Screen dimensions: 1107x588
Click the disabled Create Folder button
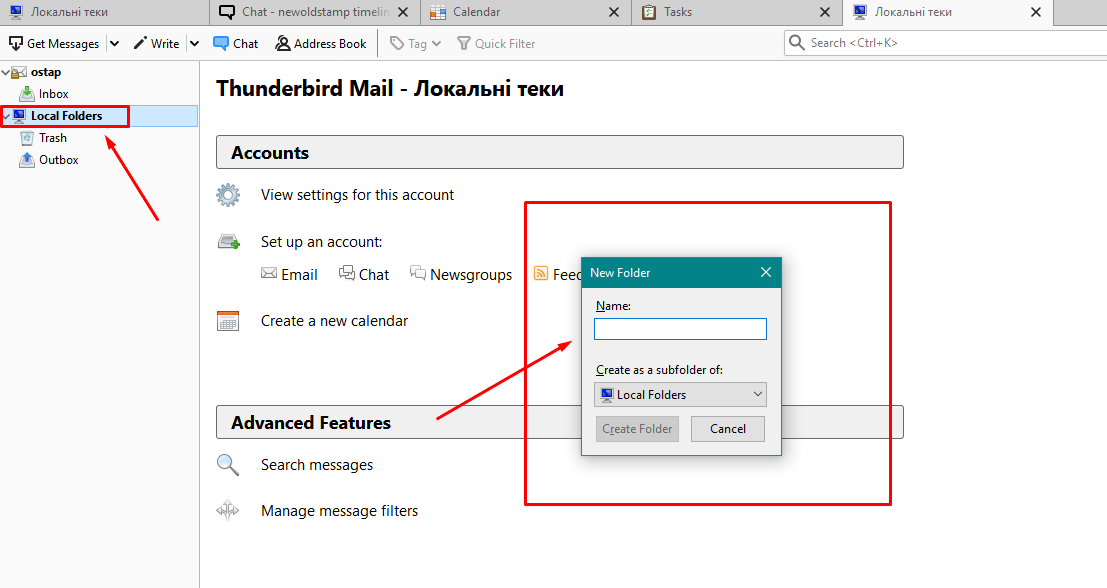pyautogui.click(x=637, y=428)
